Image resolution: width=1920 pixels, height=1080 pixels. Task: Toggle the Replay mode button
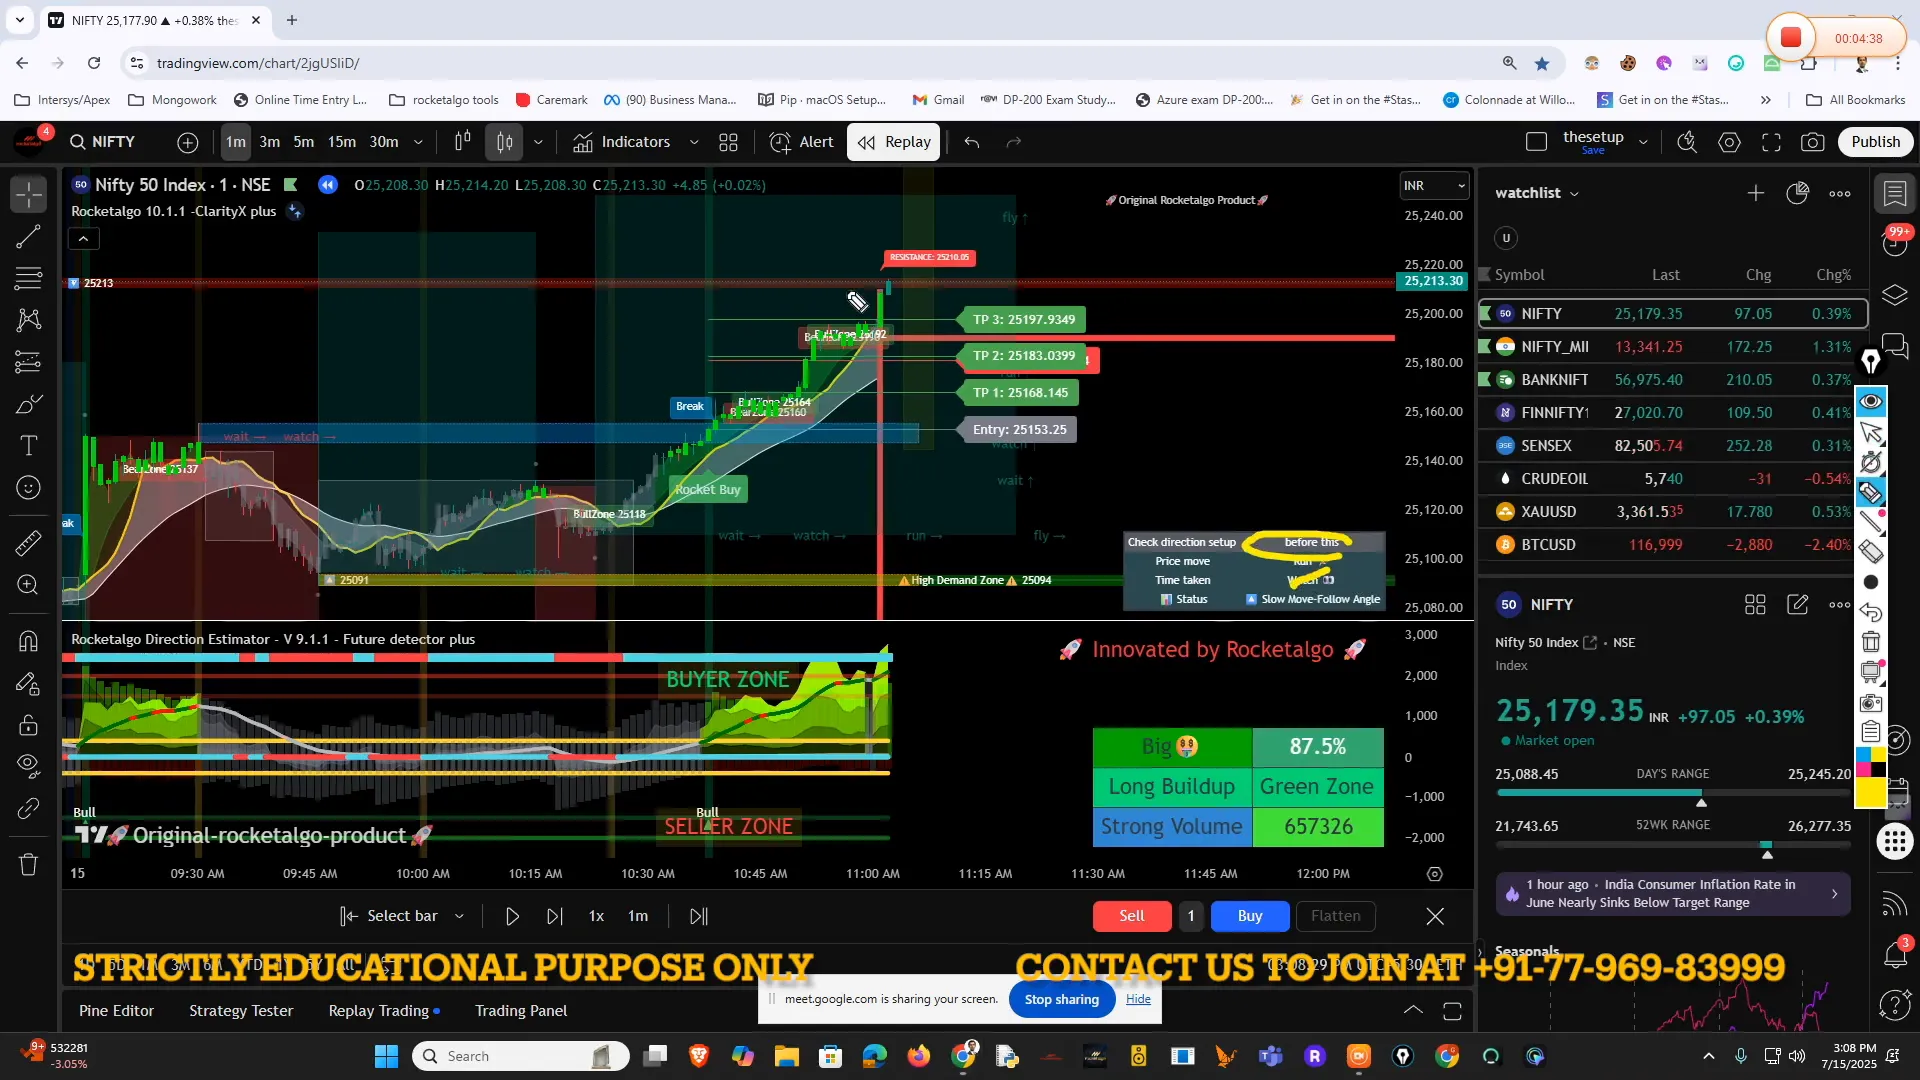point(893,142)
